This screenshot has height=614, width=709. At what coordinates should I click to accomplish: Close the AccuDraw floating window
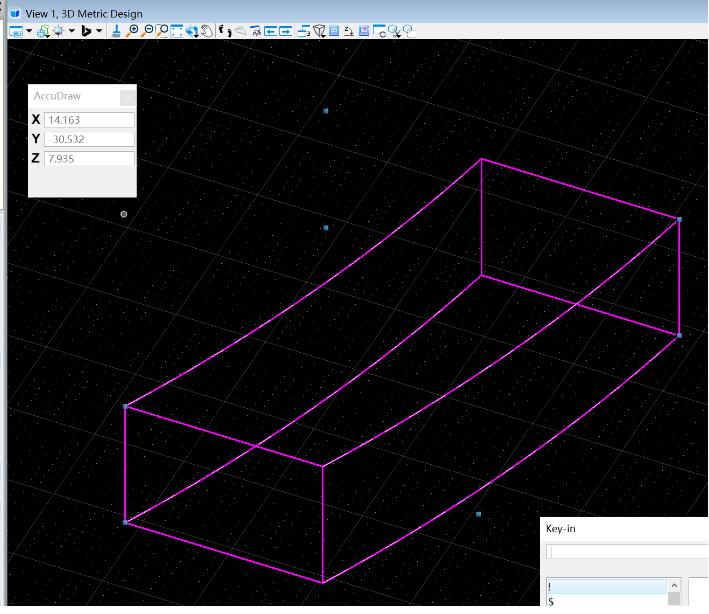(x=127, y=97)
